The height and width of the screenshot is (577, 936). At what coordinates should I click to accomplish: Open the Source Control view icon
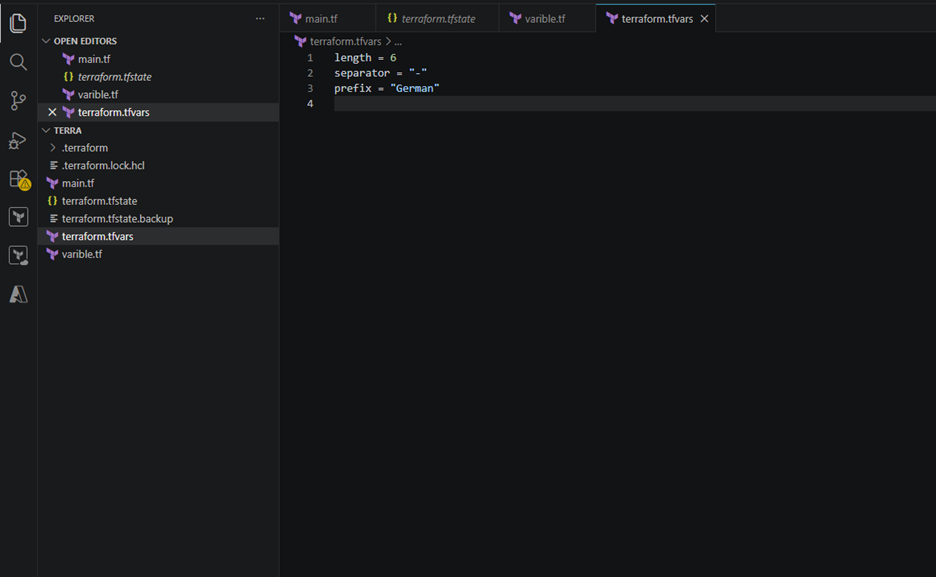tap(18, 100)
